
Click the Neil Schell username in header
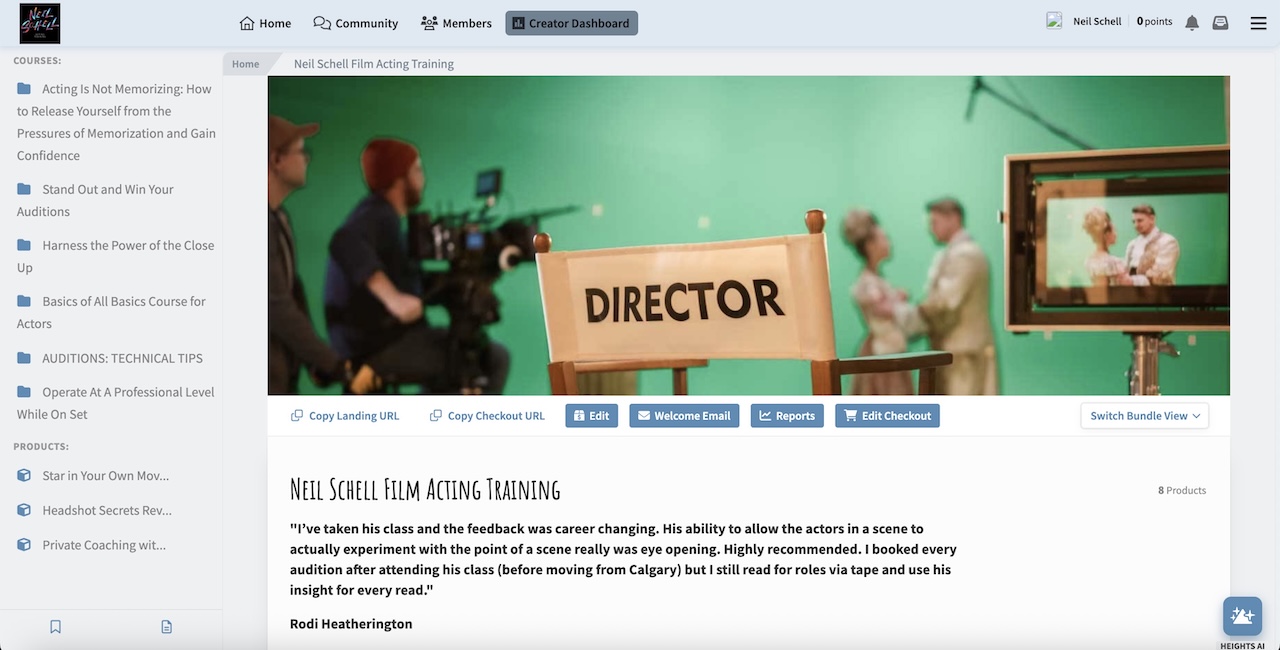(1097, 22)
